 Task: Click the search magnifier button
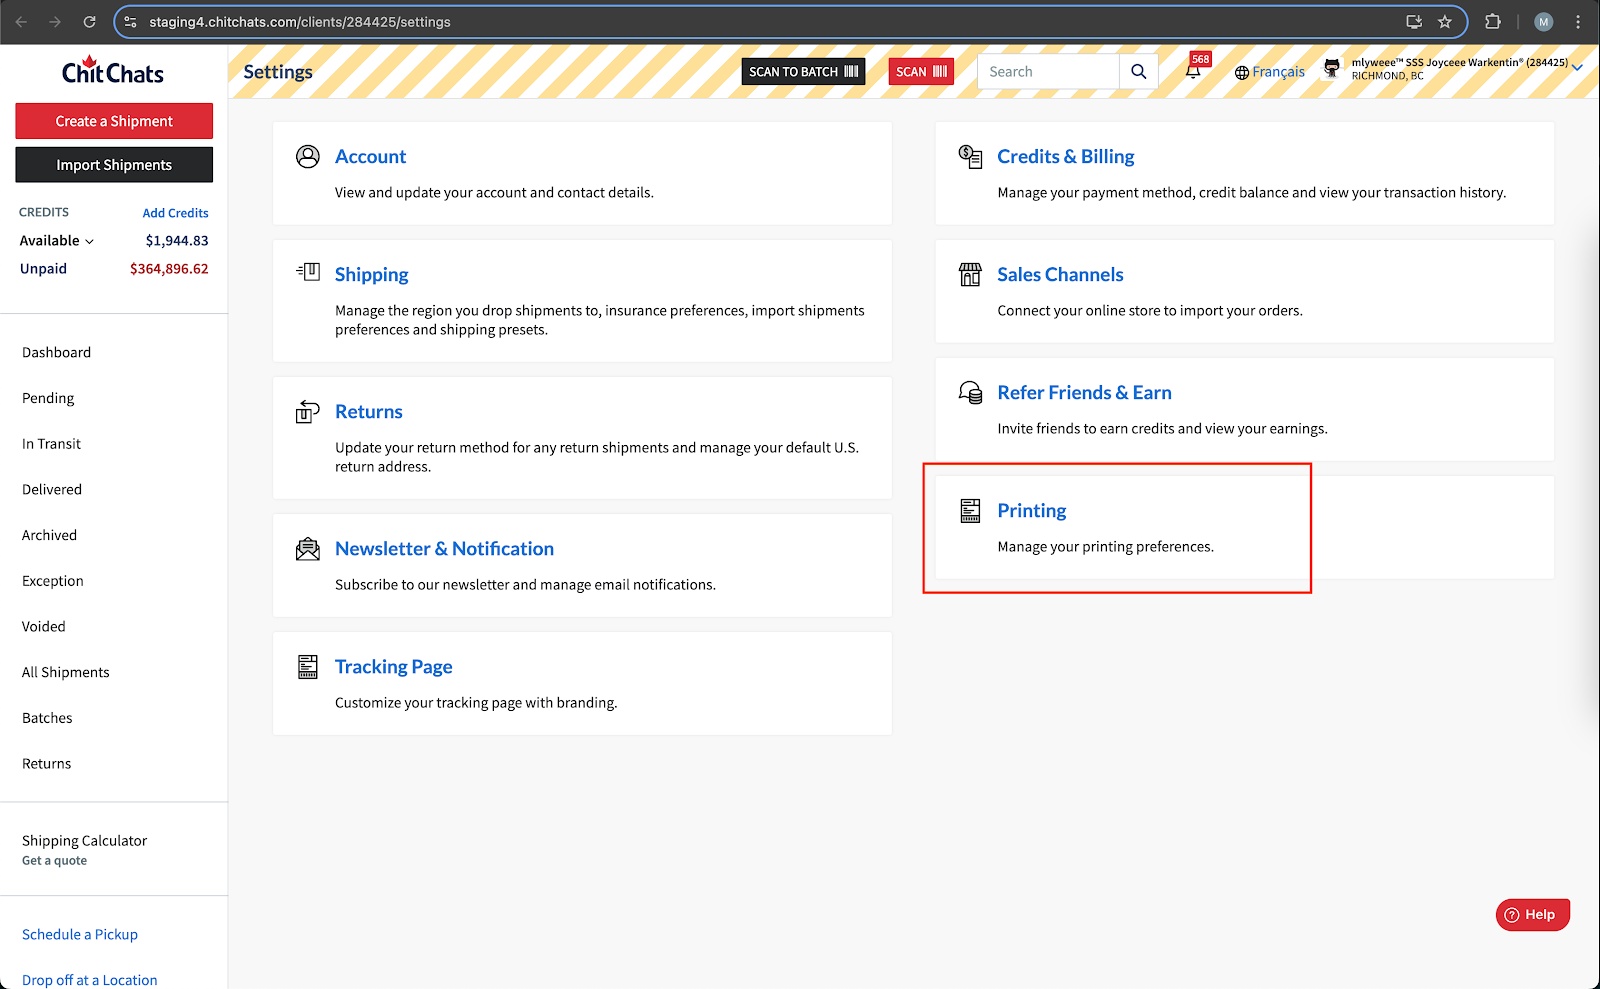coord(1138,71)
